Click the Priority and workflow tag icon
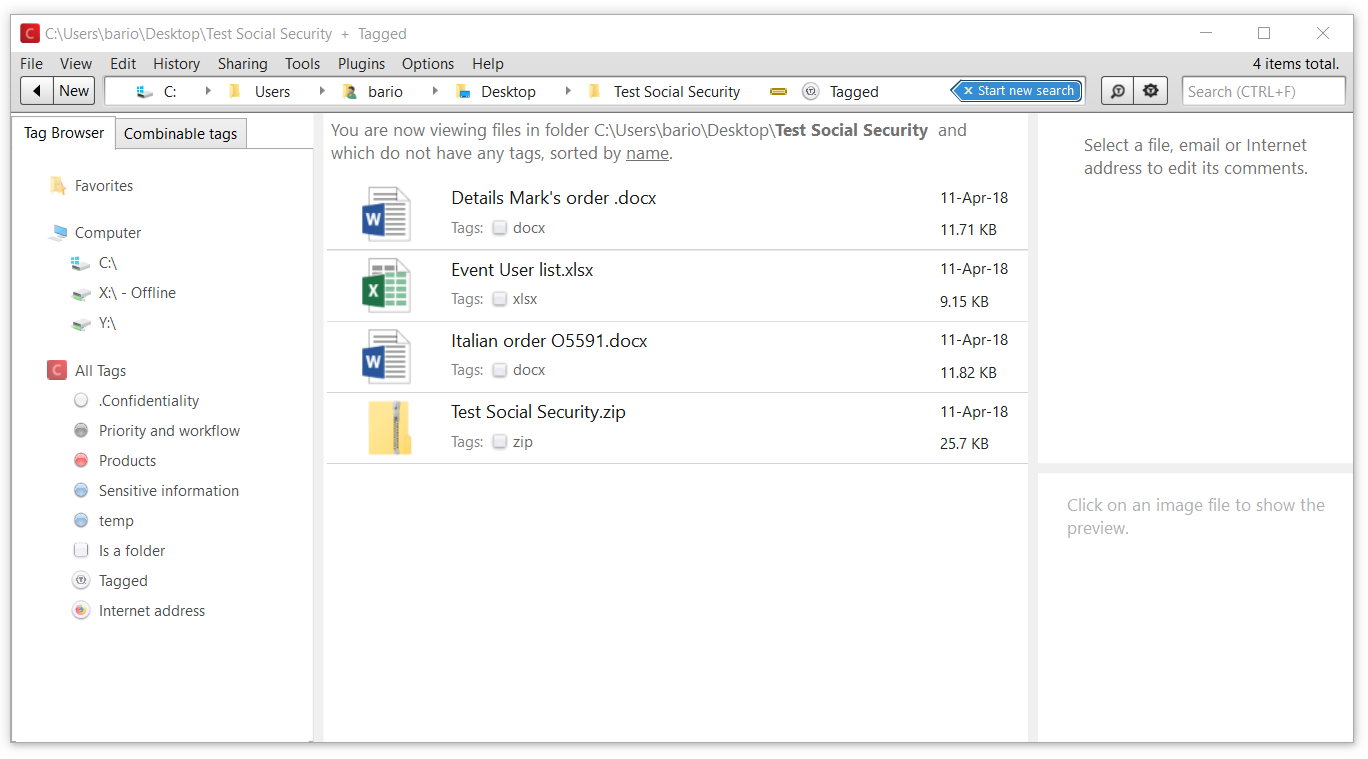The height and width of the screenshot is (759, 1368). (x=81, y=431)
